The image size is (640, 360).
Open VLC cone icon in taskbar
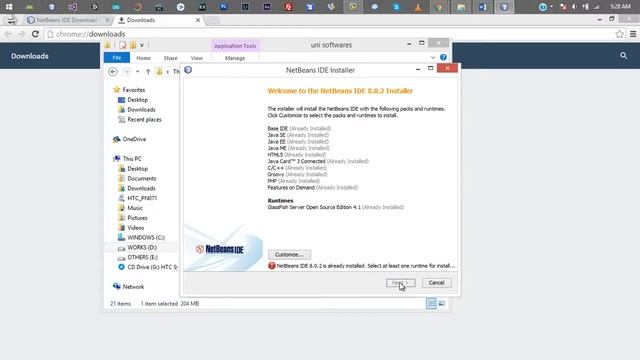pyautogui.click(x=418, y=7)
